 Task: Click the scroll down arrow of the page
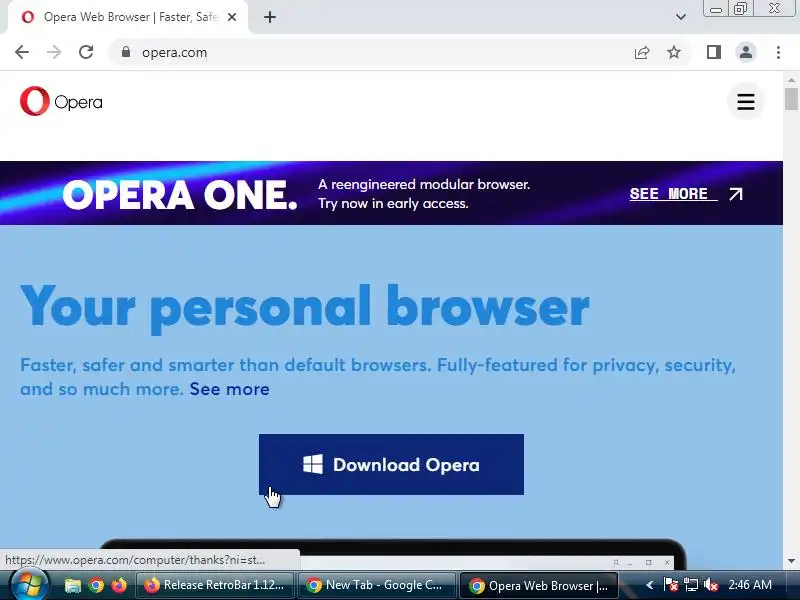pos(791,561)
